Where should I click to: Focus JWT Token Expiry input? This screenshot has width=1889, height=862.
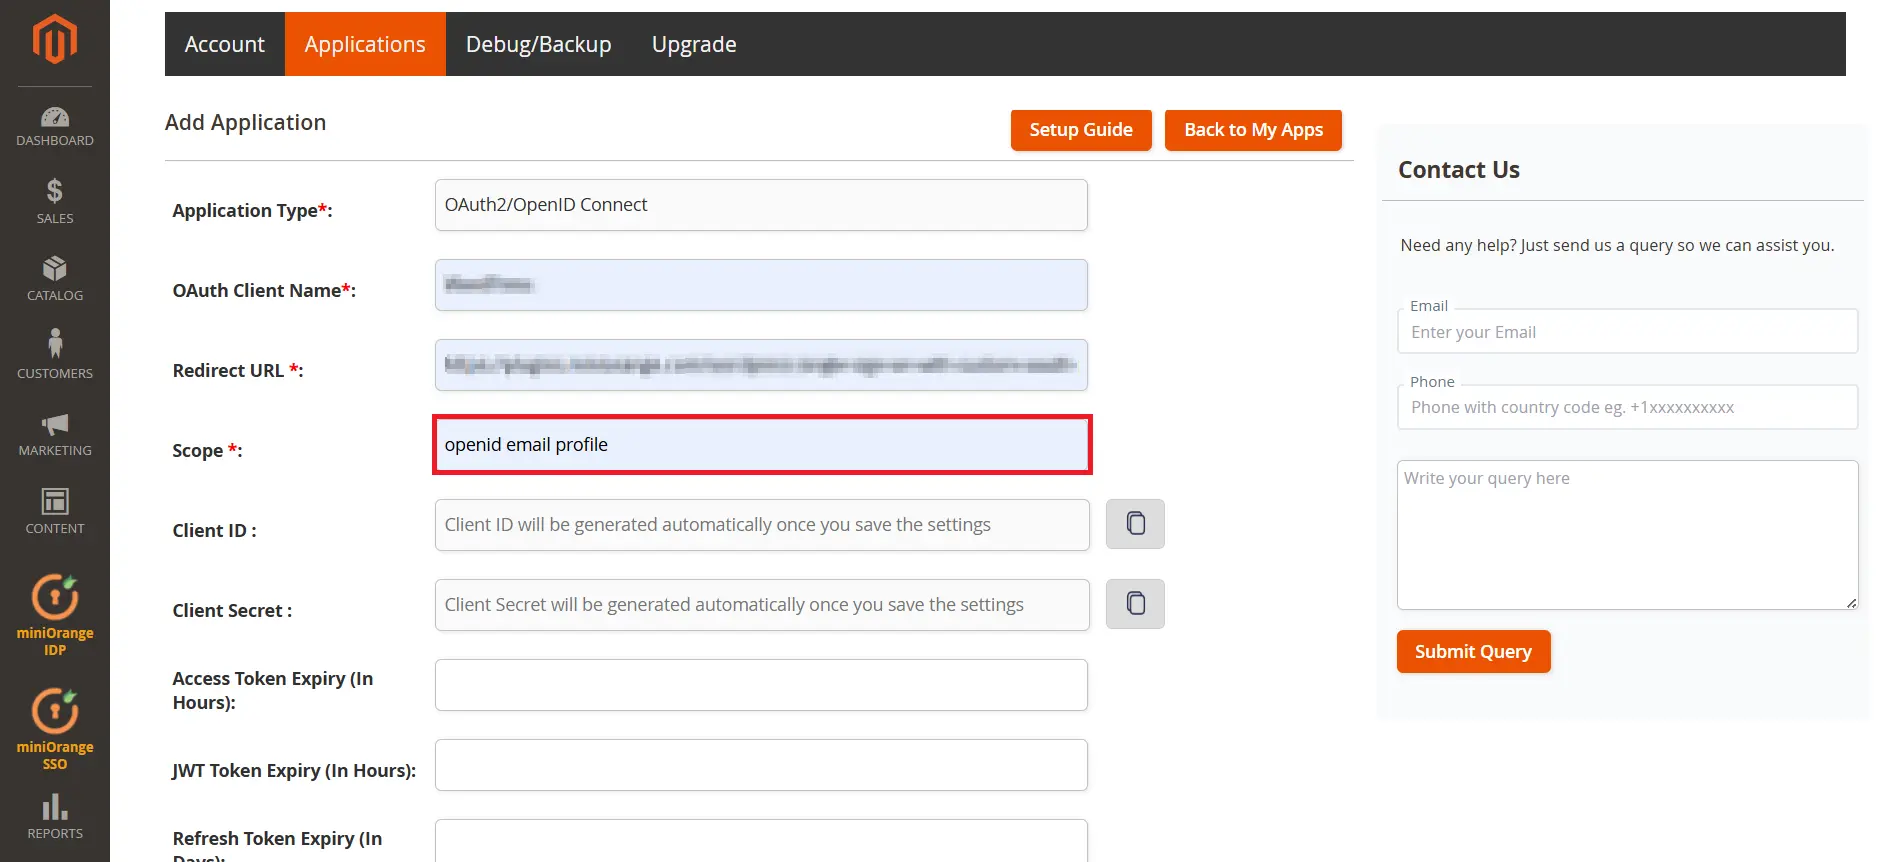(x=761, y=765)
